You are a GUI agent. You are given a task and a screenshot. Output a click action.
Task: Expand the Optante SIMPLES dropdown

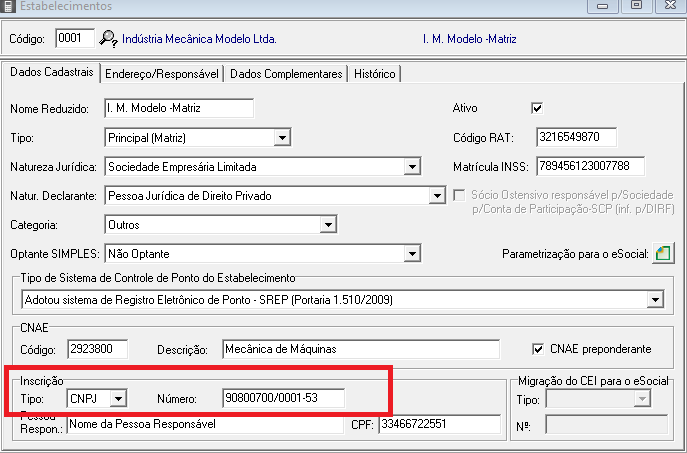(411, 254)
